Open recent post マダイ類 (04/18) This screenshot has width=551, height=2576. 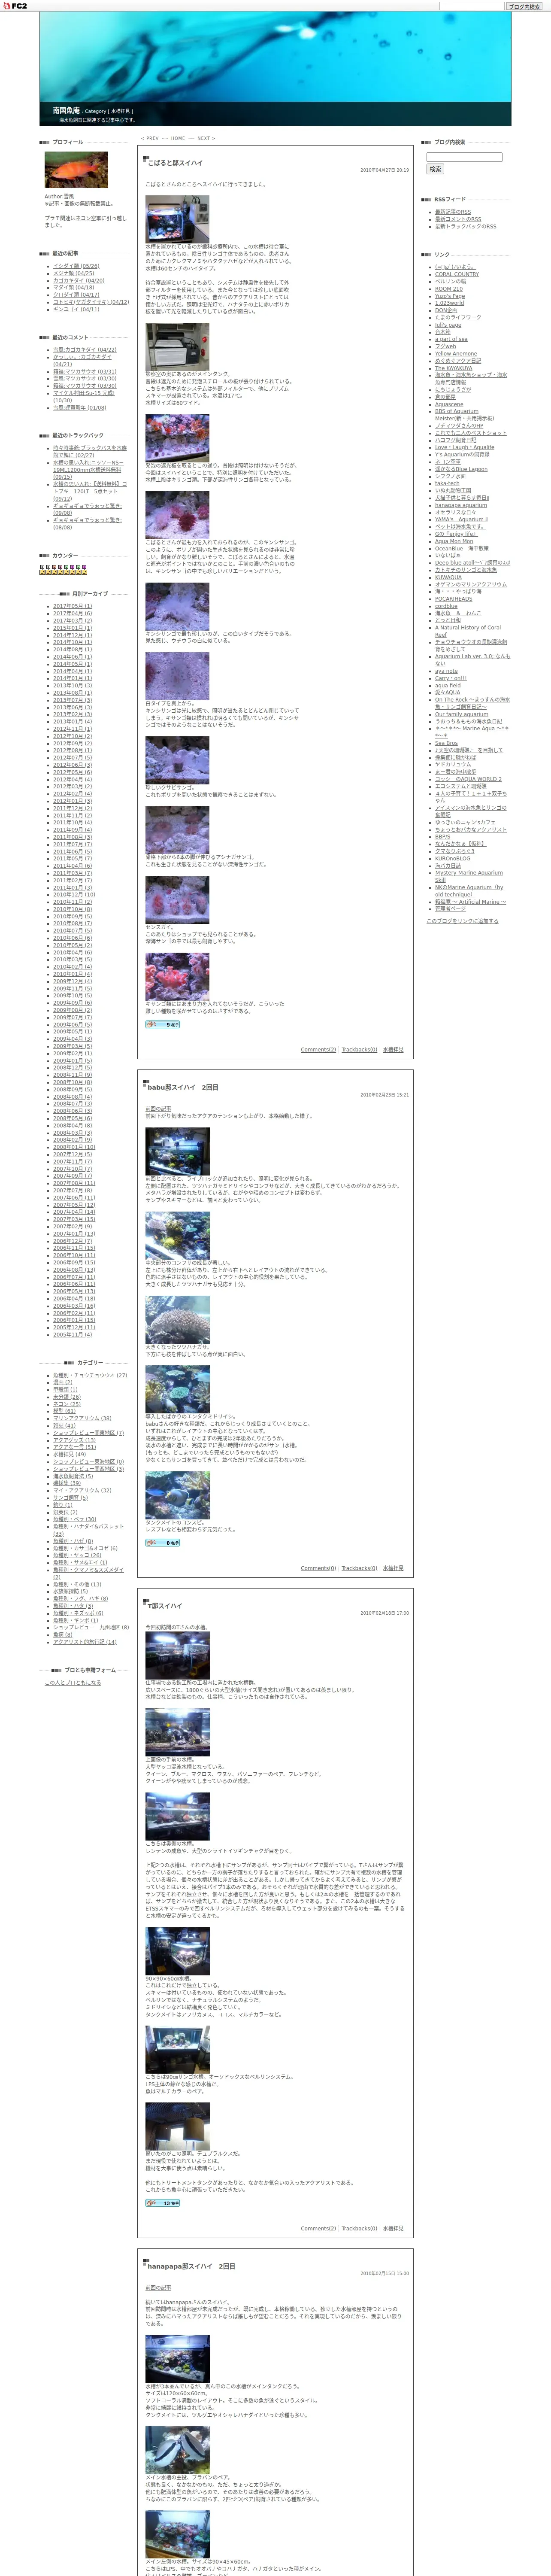[x=74, y=288]
